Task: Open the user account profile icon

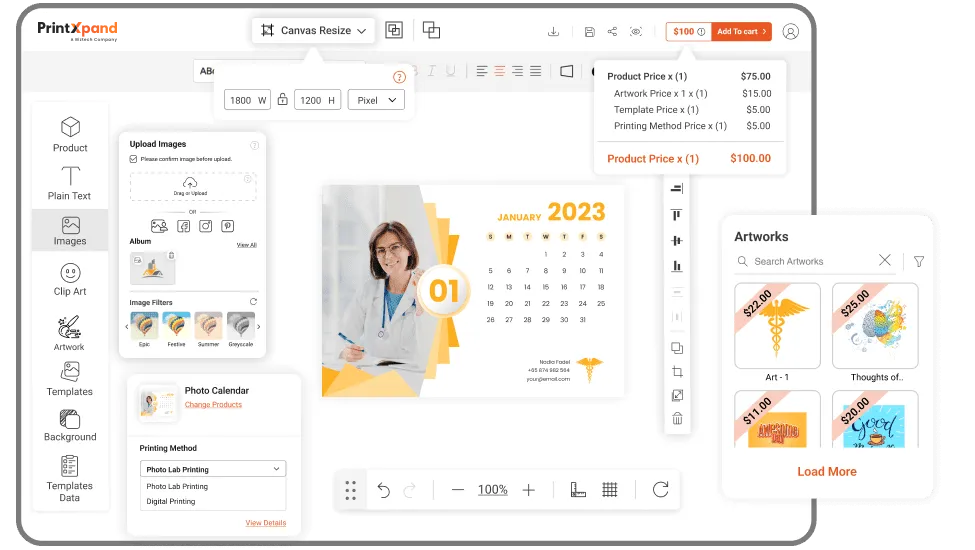Action: pos(790,32)
